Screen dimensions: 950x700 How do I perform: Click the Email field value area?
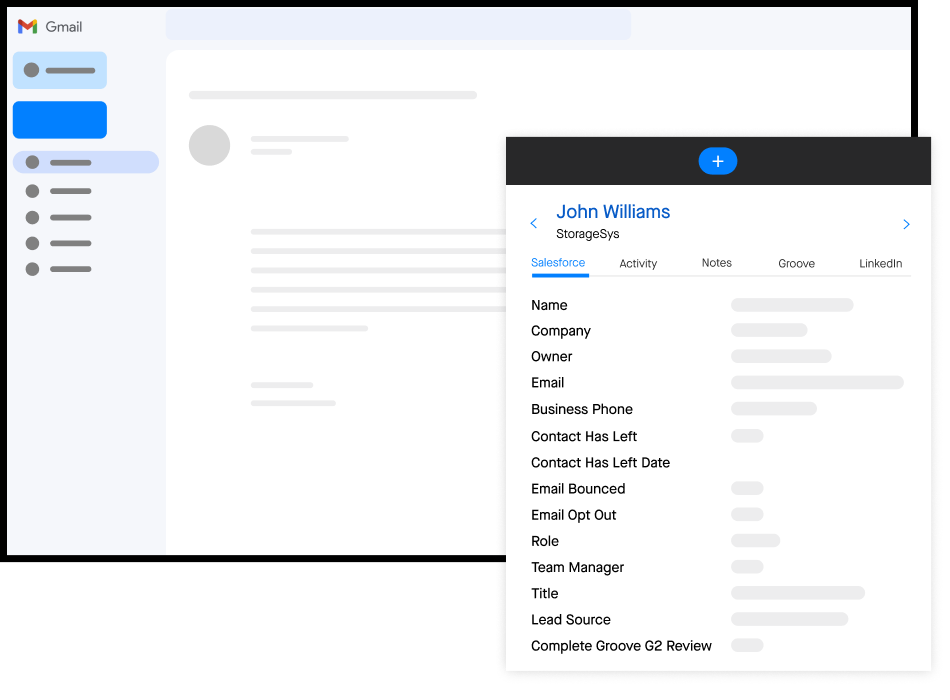tap(816, 382)
